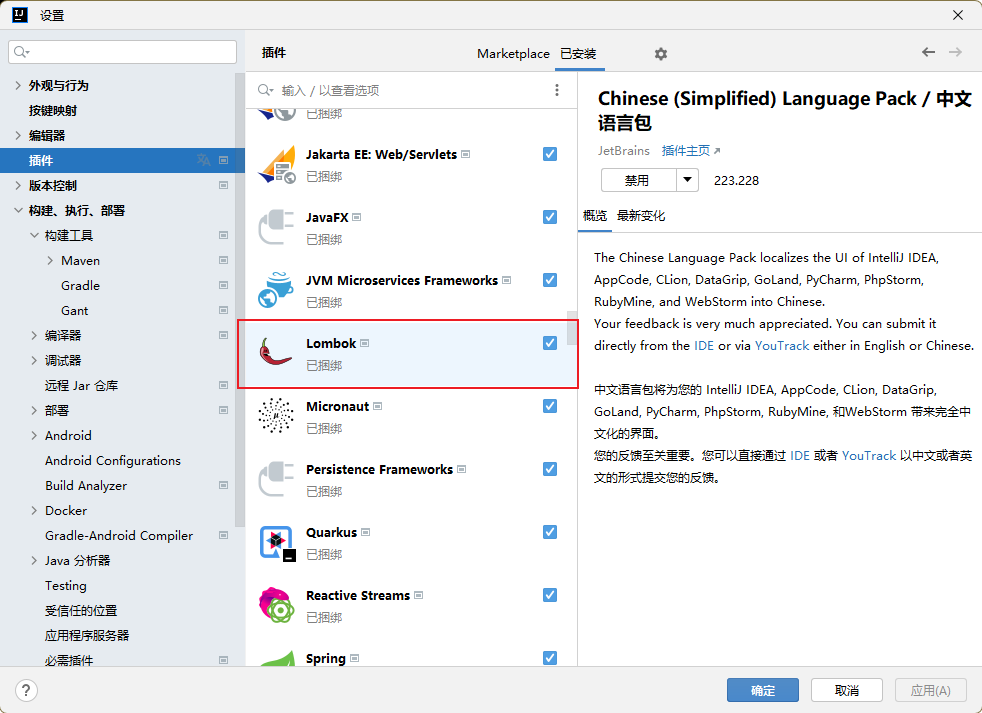
Task: Go forward using the right arrow
Action: tap(955, 52)
